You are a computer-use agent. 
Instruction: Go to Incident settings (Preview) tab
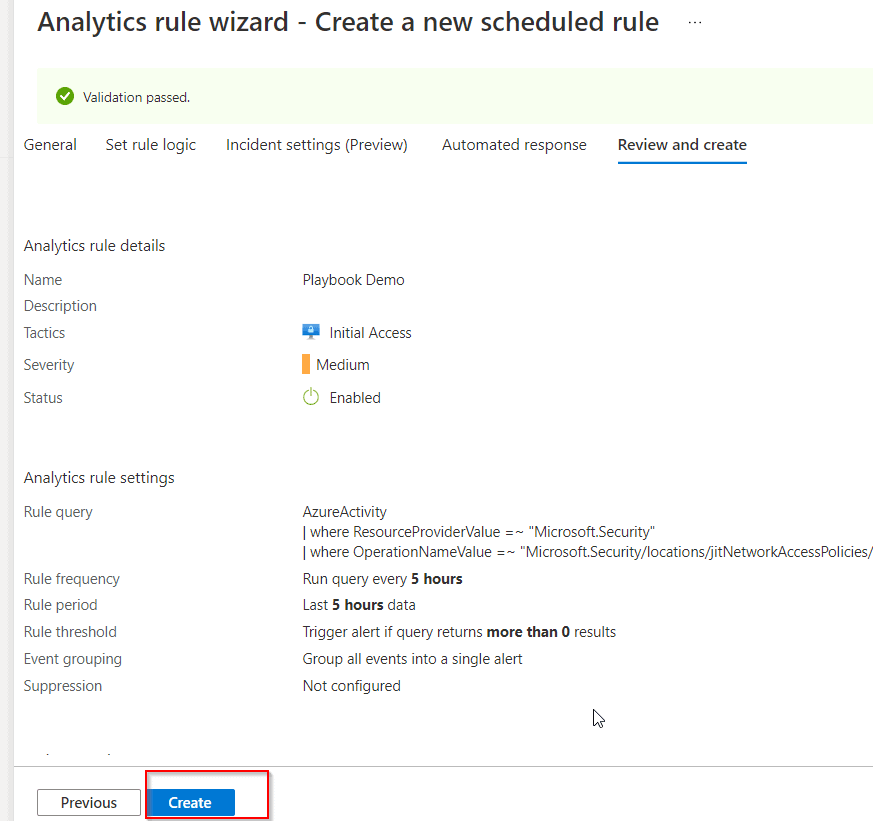[x=316, y=145]
